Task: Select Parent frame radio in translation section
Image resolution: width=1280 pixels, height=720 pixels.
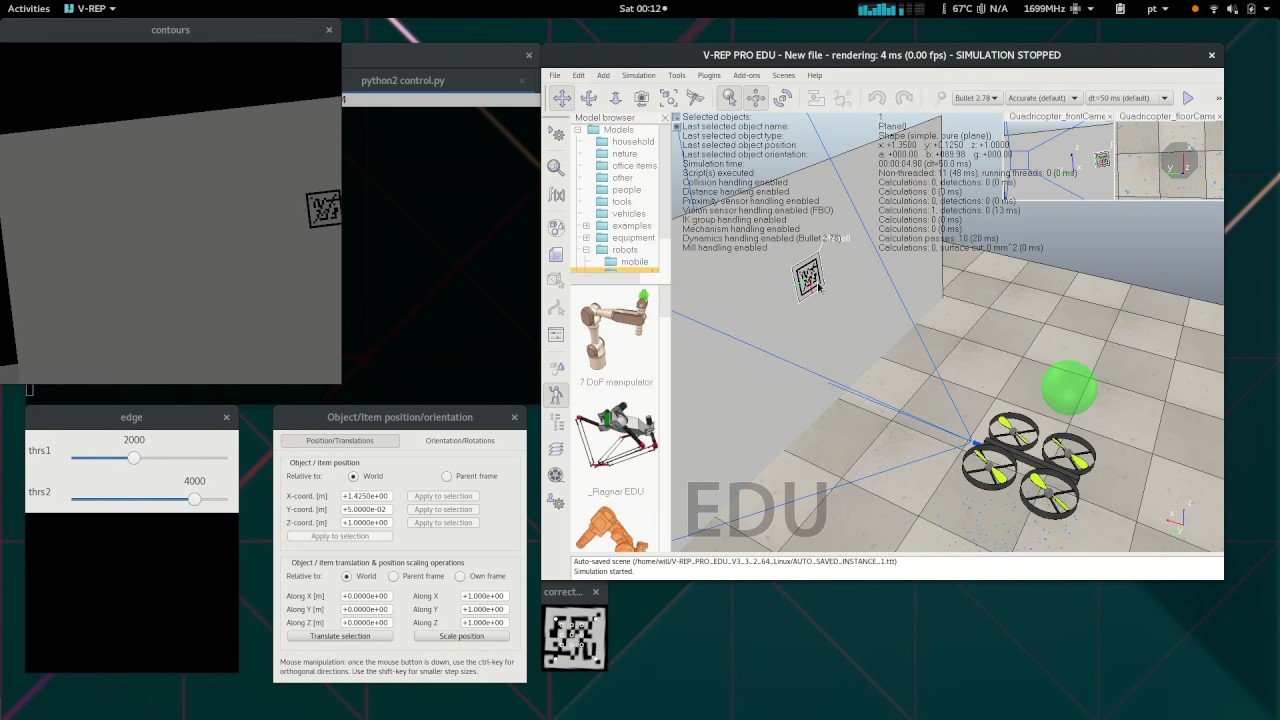Action: [x=394, y=576]
